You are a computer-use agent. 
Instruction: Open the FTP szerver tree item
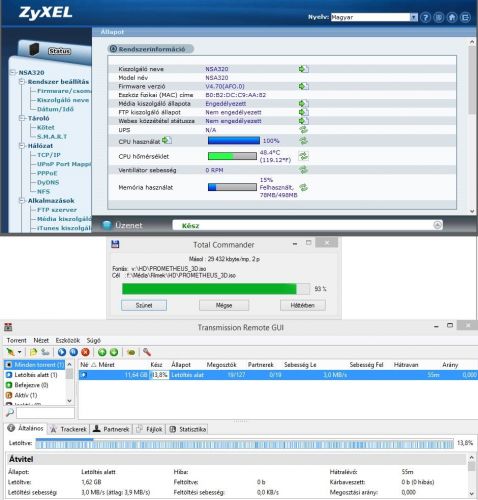[x=57, y=210]
